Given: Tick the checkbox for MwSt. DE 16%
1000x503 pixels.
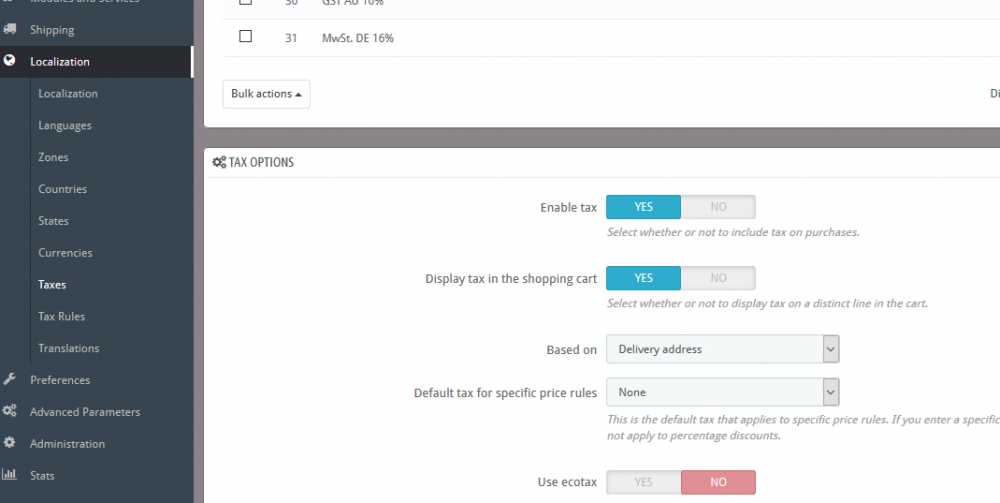Looking at the screenshot, I should tap(246, 37).
